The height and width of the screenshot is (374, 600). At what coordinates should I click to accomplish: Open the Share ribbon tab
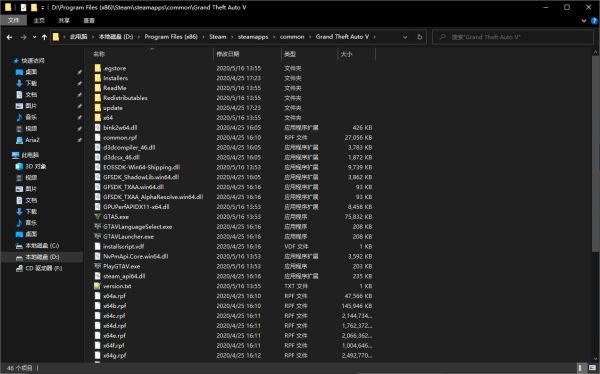click(x=64, y=21)
